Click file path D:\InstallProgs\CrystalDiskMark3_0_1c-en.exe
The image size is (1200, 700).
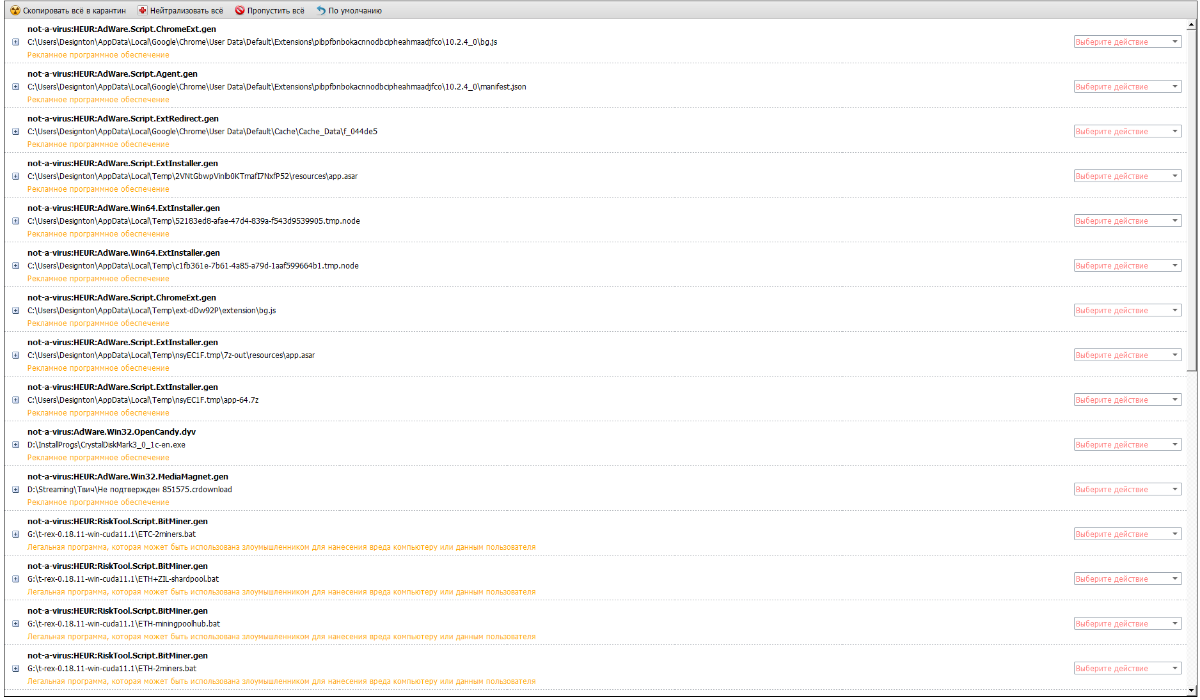[106, 444]
